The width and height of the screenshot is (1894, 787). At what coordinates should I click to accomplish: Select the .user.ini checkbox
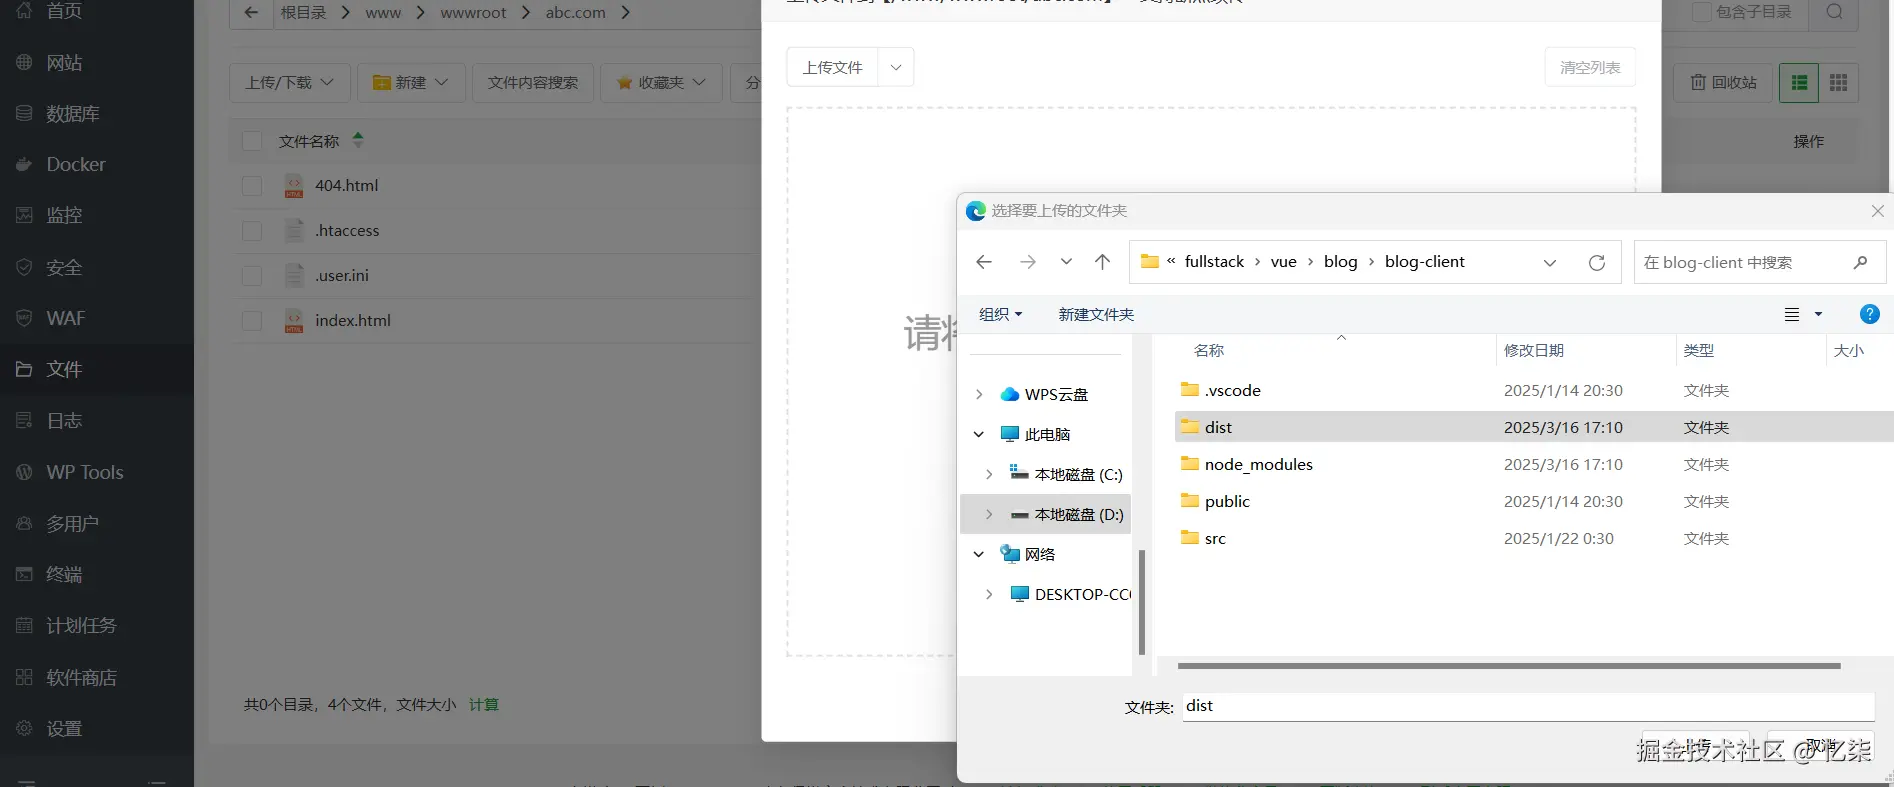pos(252,276)
